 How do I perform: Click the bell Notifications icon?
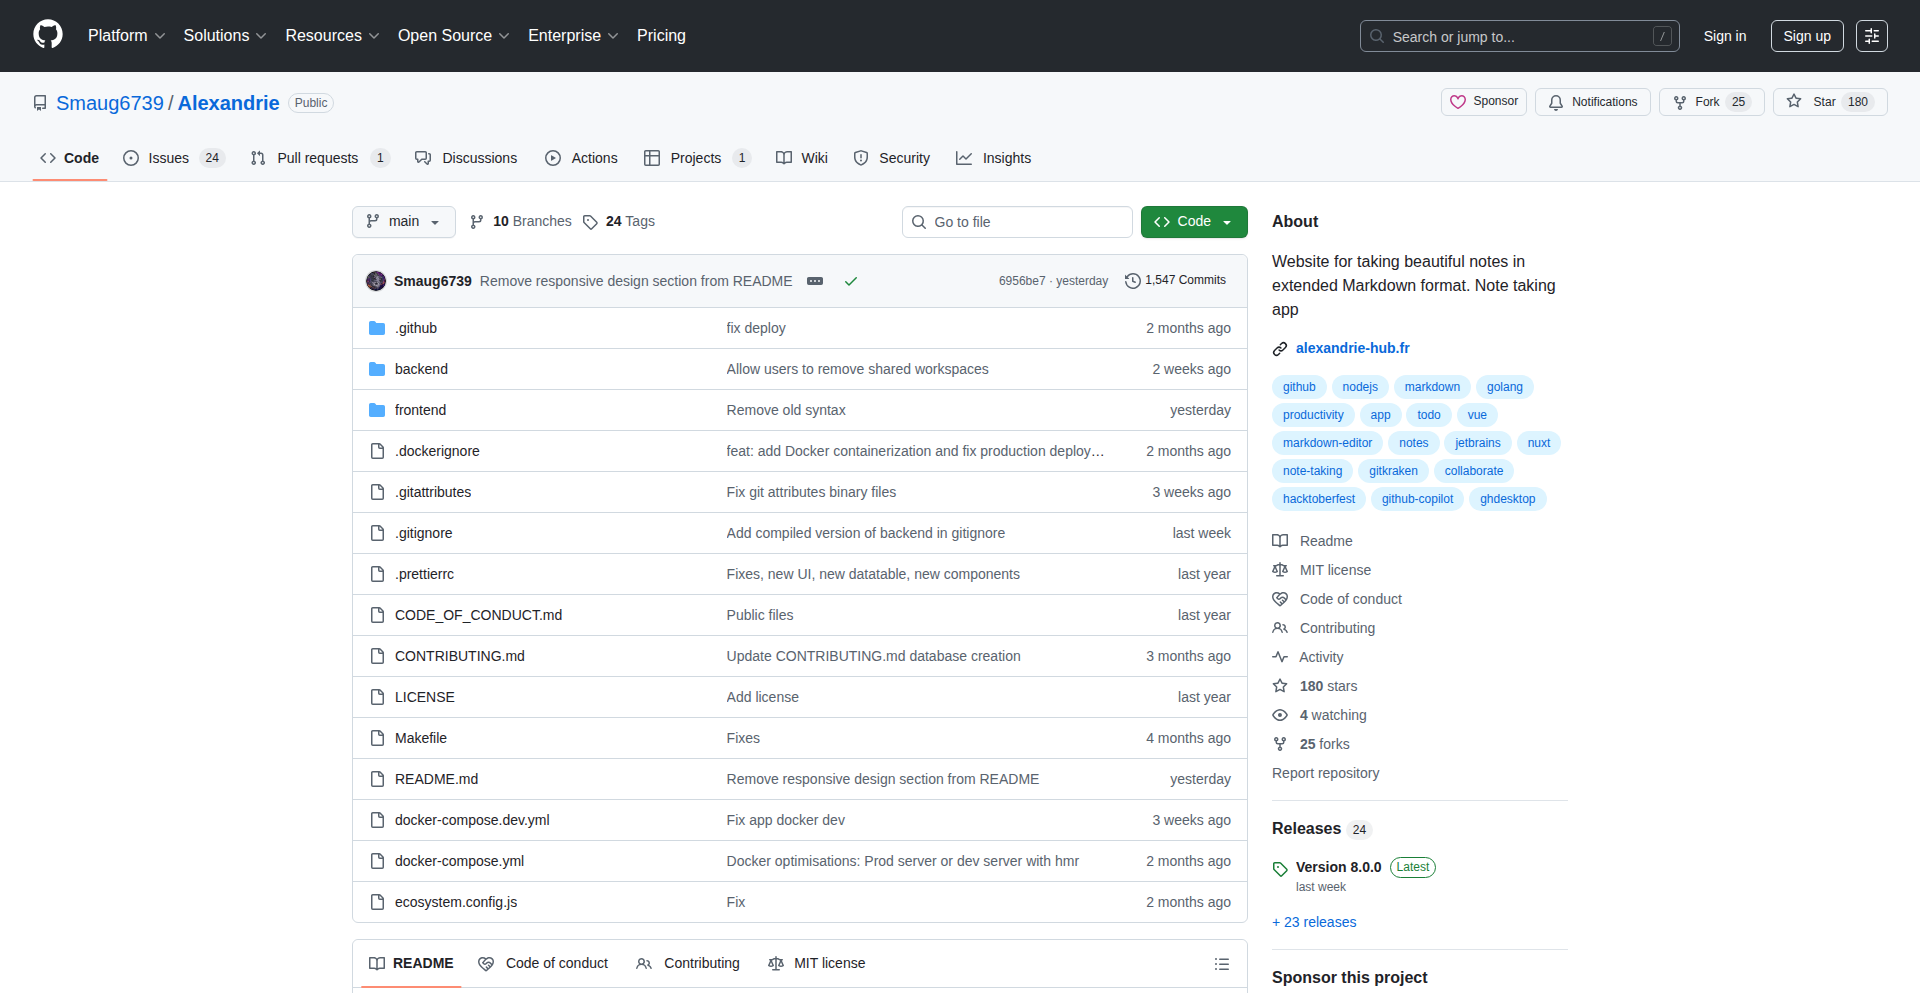tap(1554, 102)
